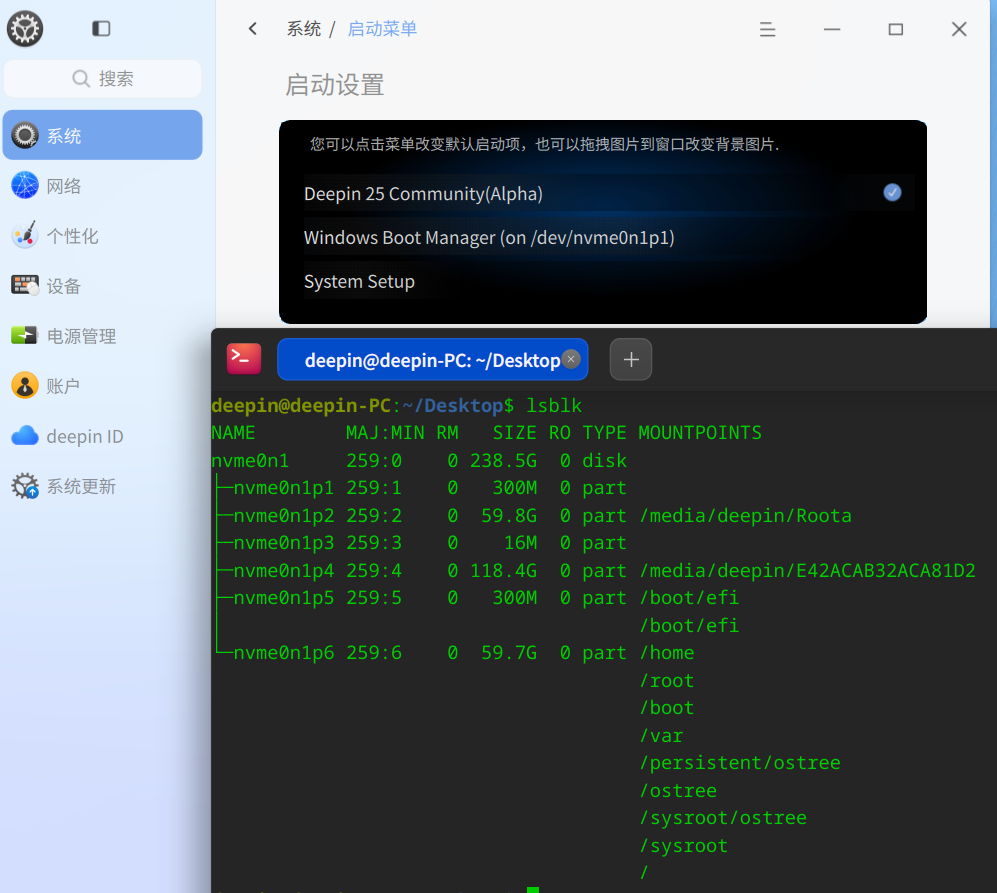997x893 pixels.
Task: Click the lsblk command text
Action: tap(554, 406)
